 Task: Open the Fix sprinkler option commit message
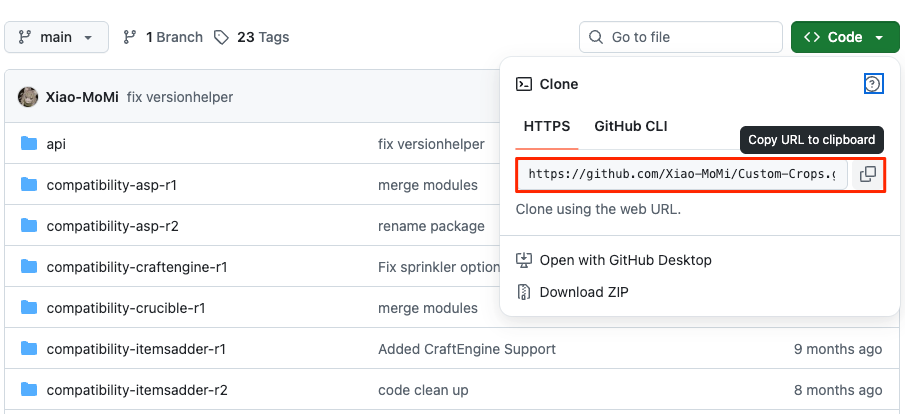(x=439, y=267)
